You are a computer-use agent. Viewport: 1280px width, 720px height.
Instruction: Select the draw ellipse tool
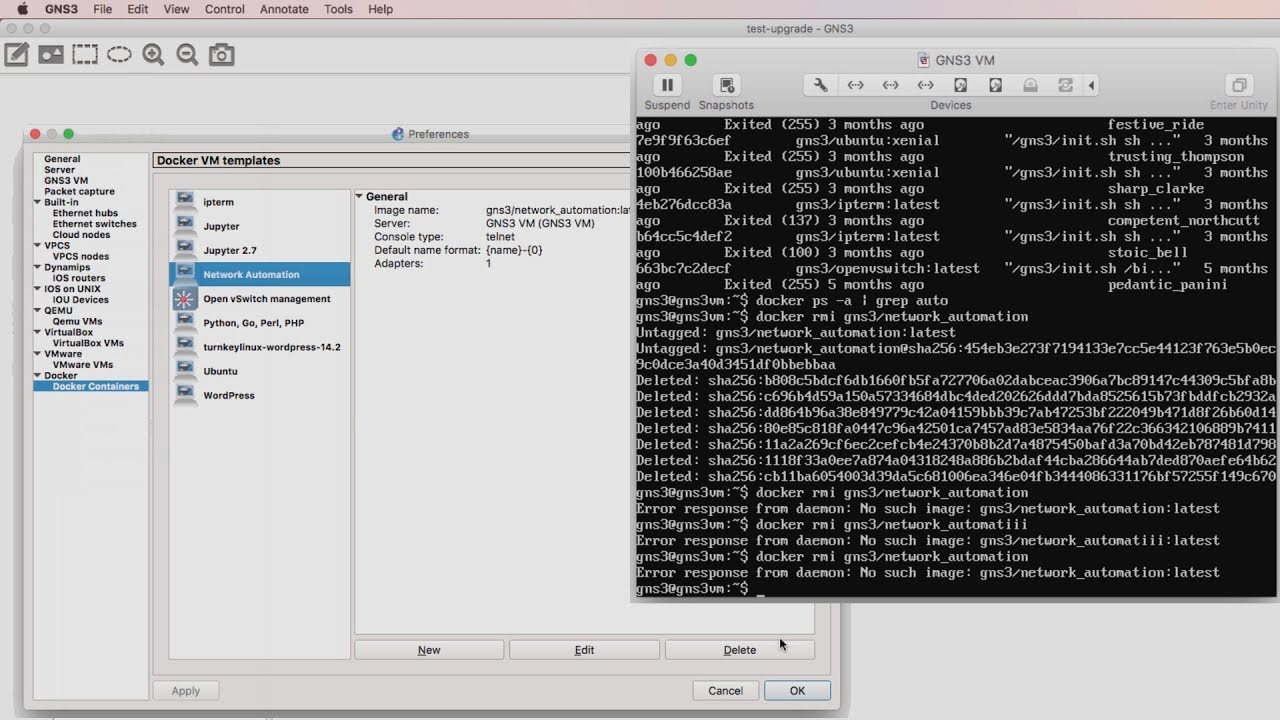pos(119,54)
